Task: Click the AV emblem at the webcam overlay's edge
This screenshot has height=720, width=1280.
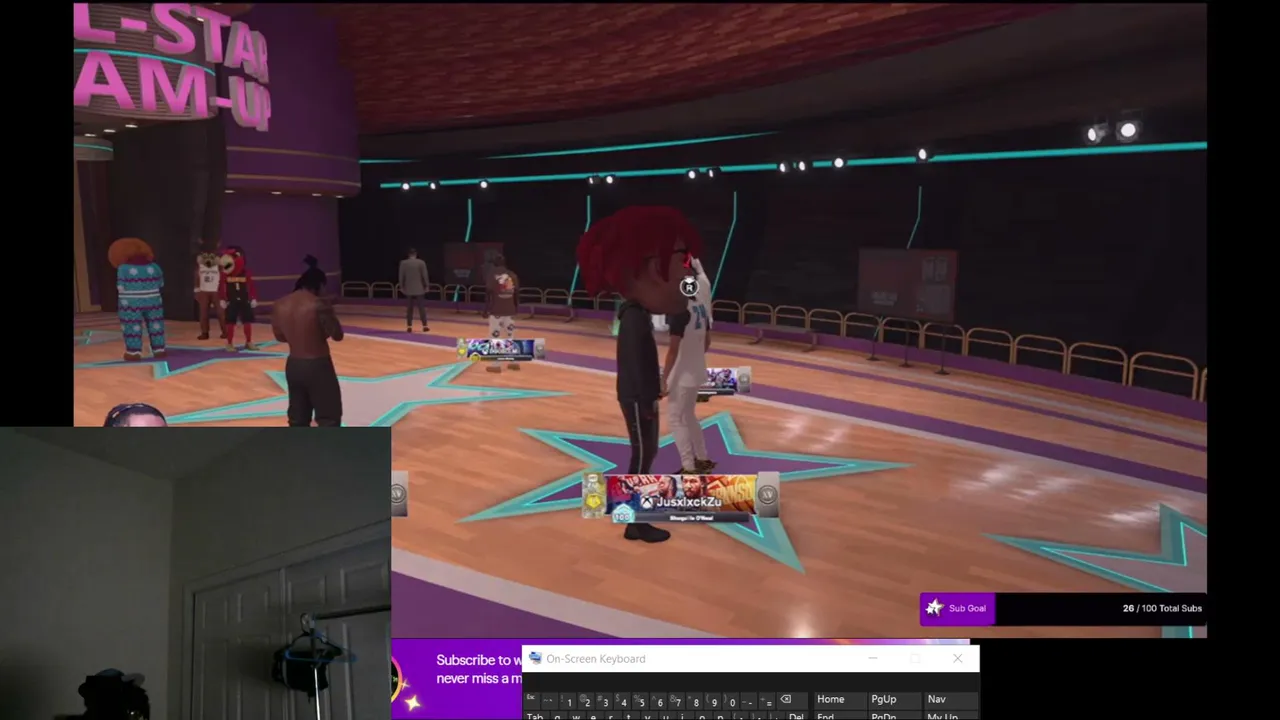Action: (398, 495)
